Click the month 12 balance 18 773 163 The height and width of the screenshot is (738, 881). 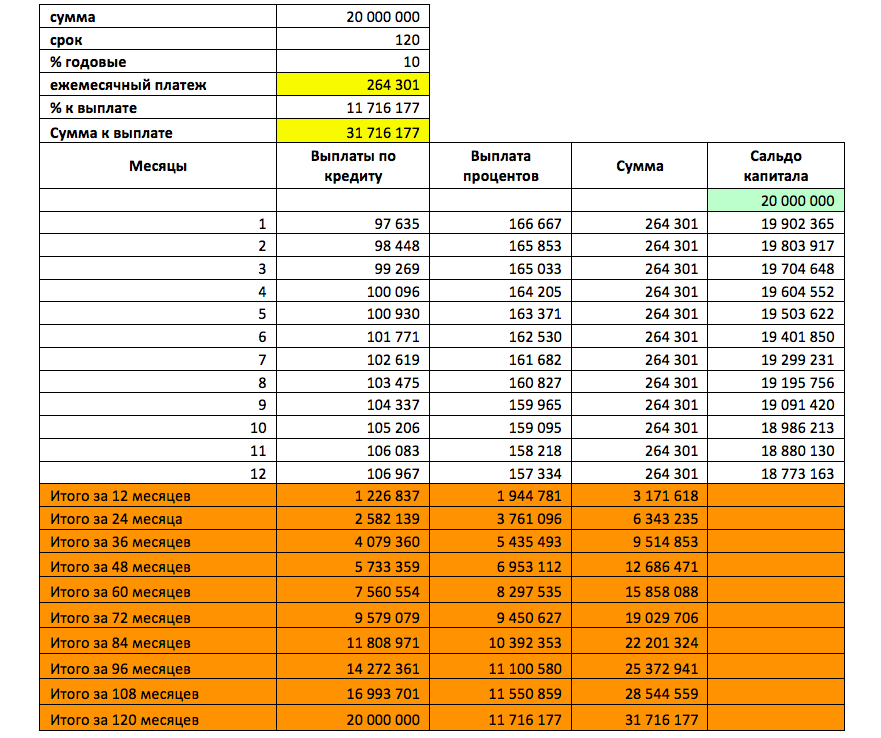(x=775, y=474)
